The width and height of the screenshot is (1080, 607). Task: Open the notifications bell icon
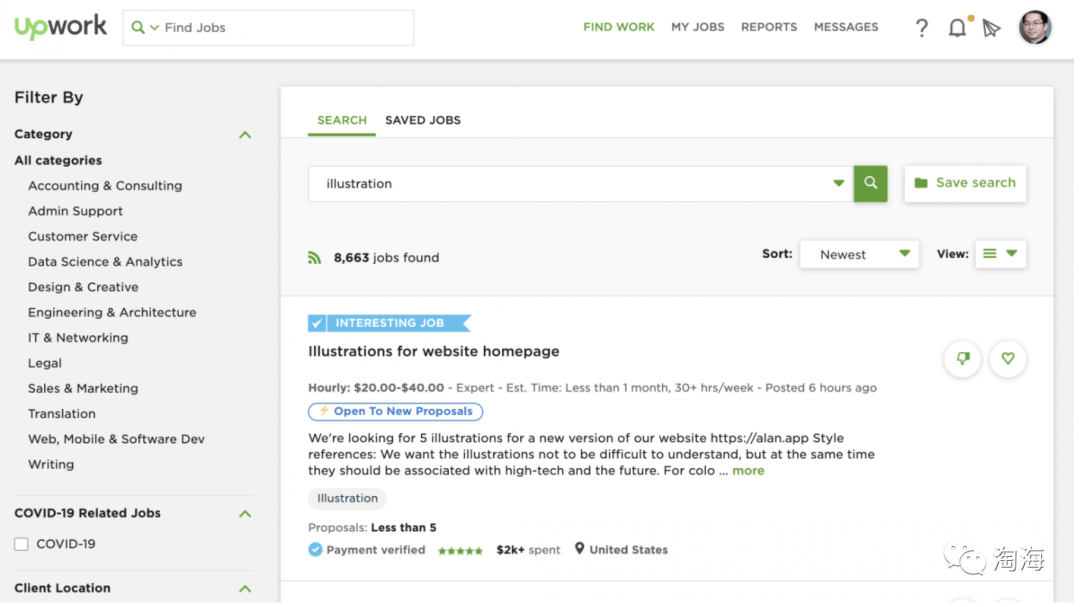[x=957, y=28]
